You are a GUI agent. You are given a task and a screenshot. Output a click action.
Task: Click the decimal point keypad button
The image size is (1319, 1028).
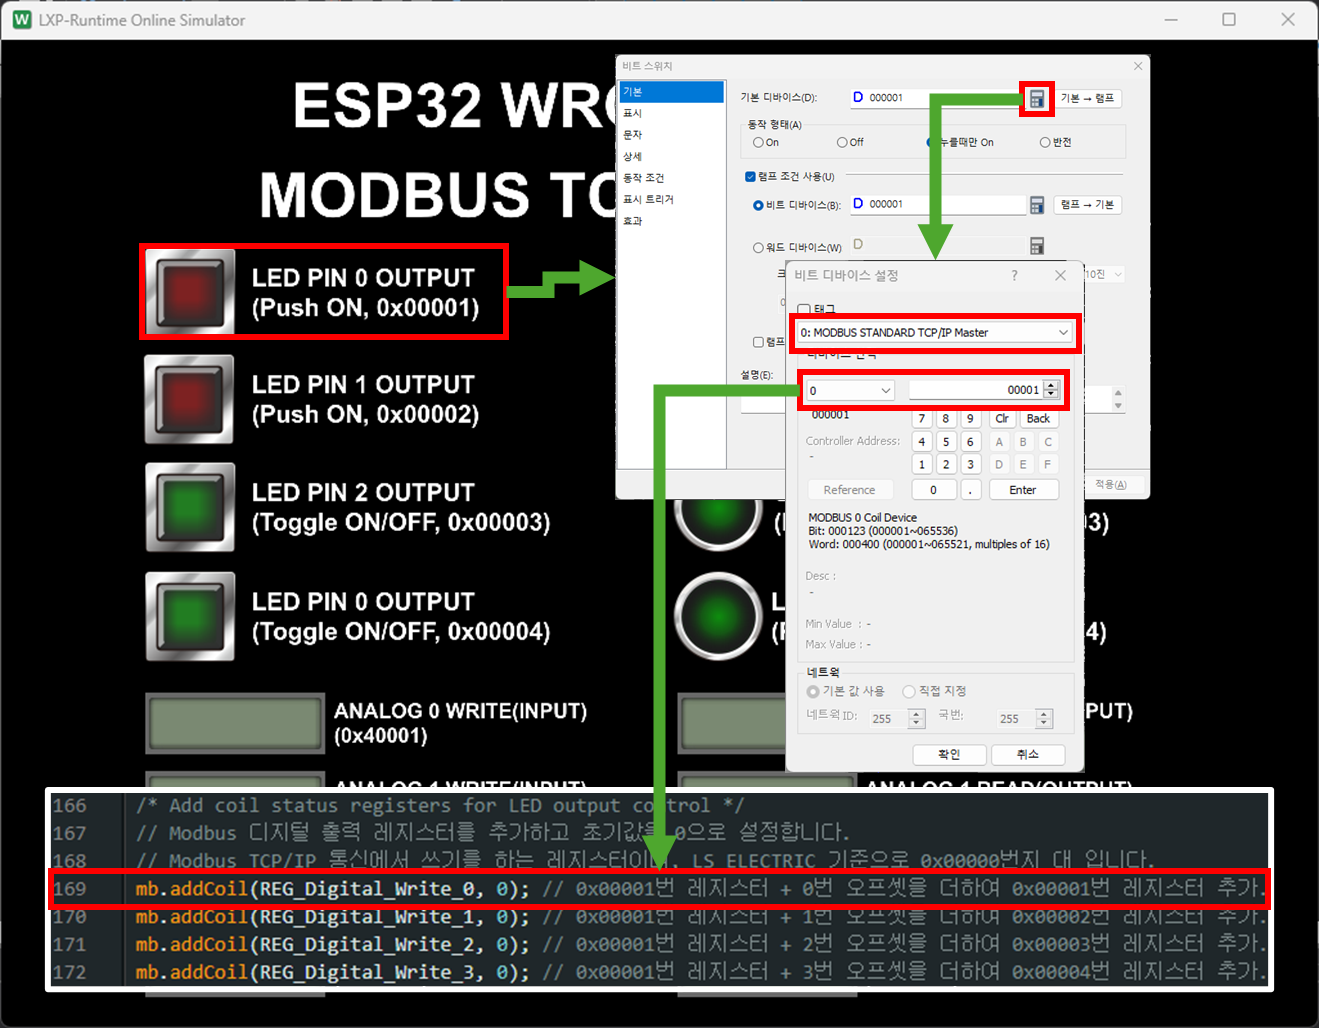tap(970, 490)
